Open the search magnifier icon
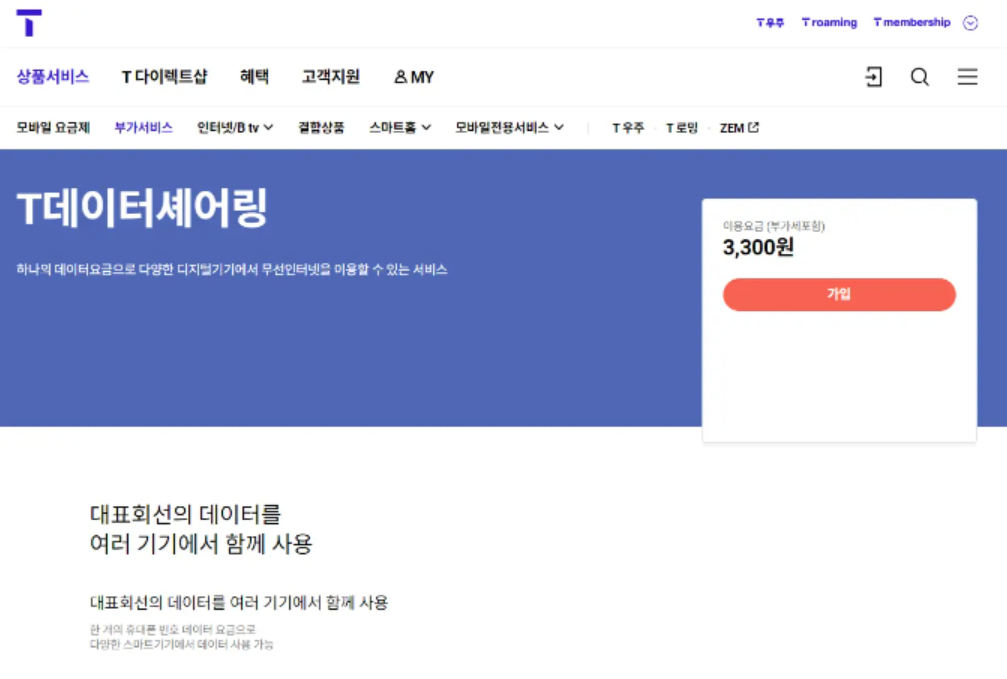The height and width of the screenshot is (679, 1007). coord(920,76)
